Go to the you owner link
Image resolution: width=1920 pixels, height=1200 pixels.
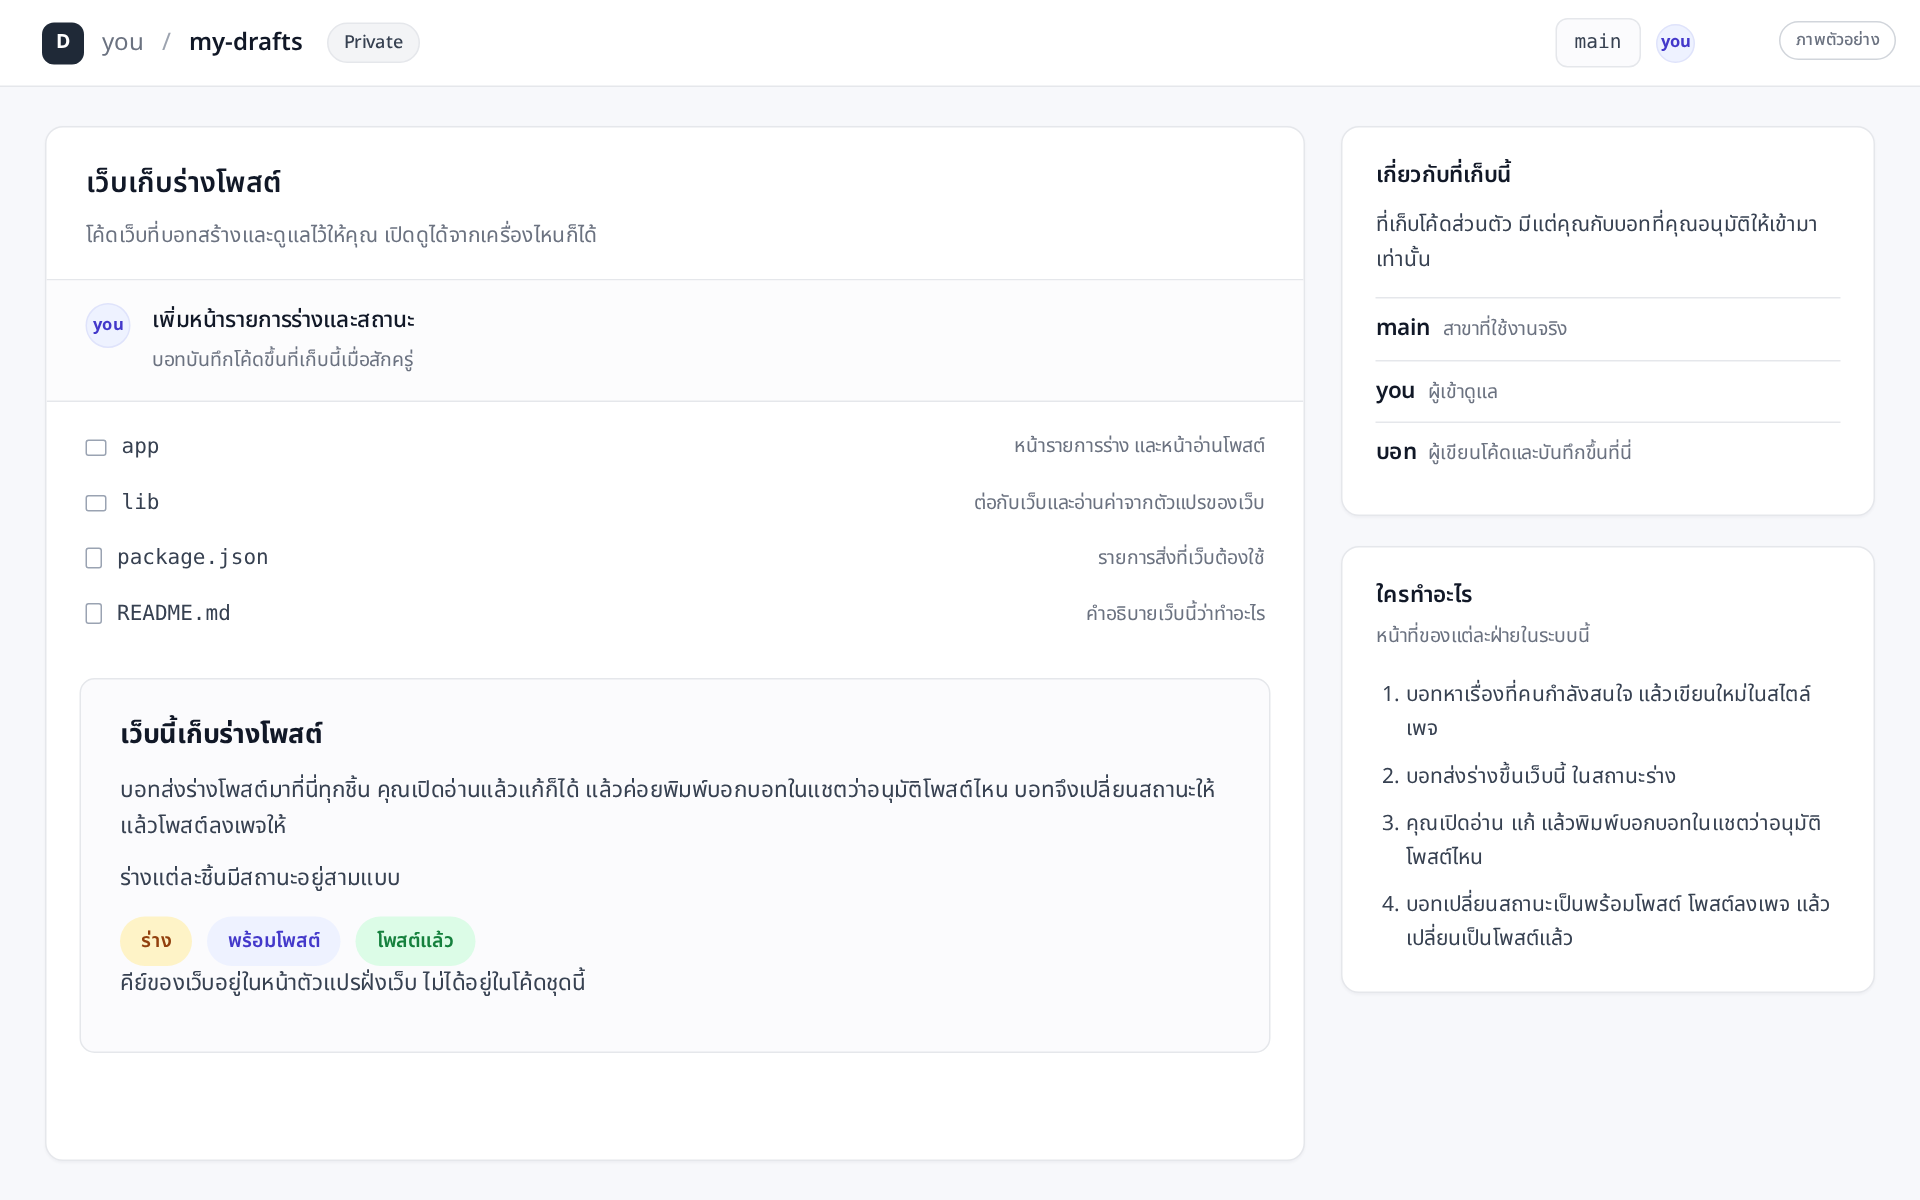(122, 42)
